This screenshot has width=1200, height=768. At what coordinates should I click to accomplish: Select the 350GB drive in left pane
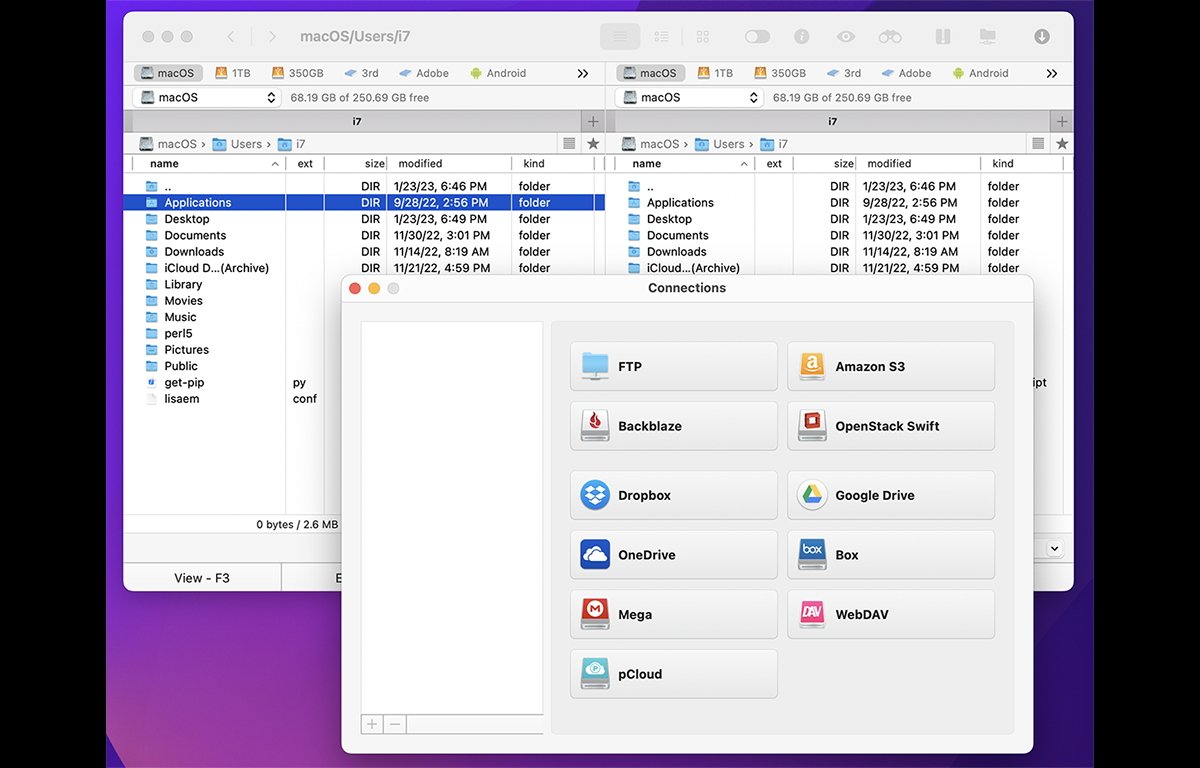pos(296,73)
